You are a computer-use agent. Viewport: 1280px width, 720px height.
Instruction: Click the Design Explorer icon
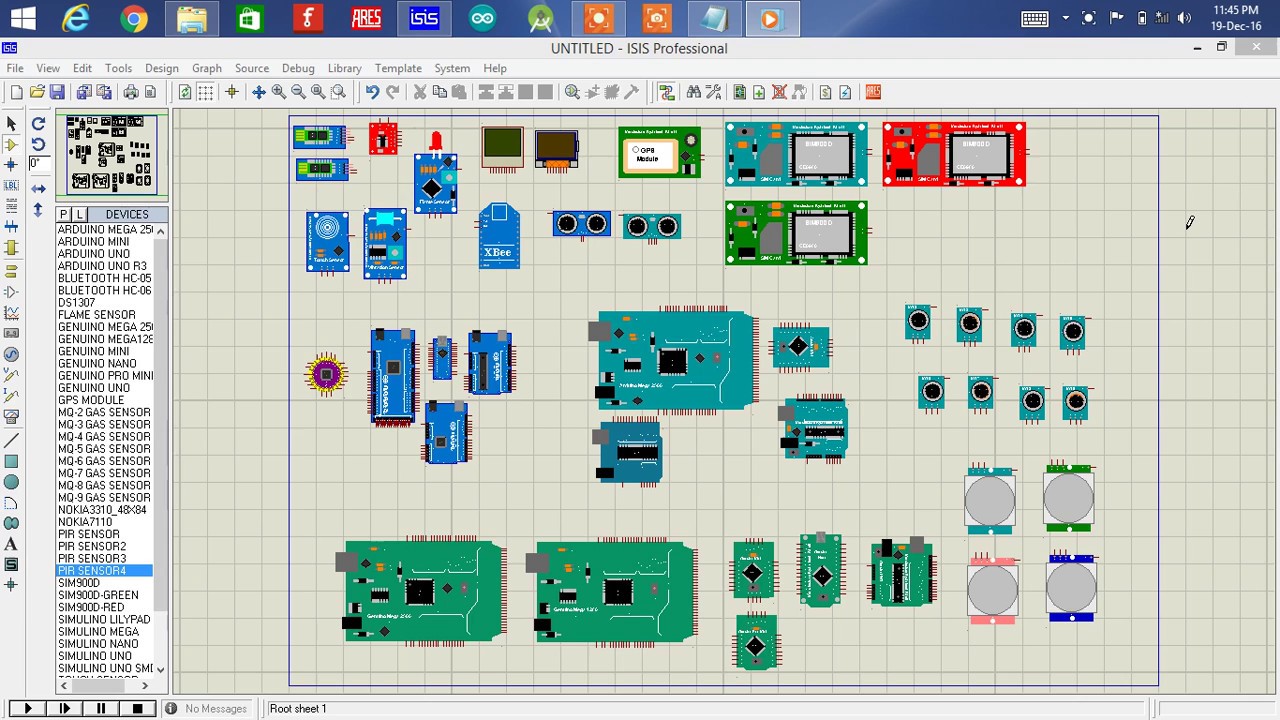pos(740,92)
